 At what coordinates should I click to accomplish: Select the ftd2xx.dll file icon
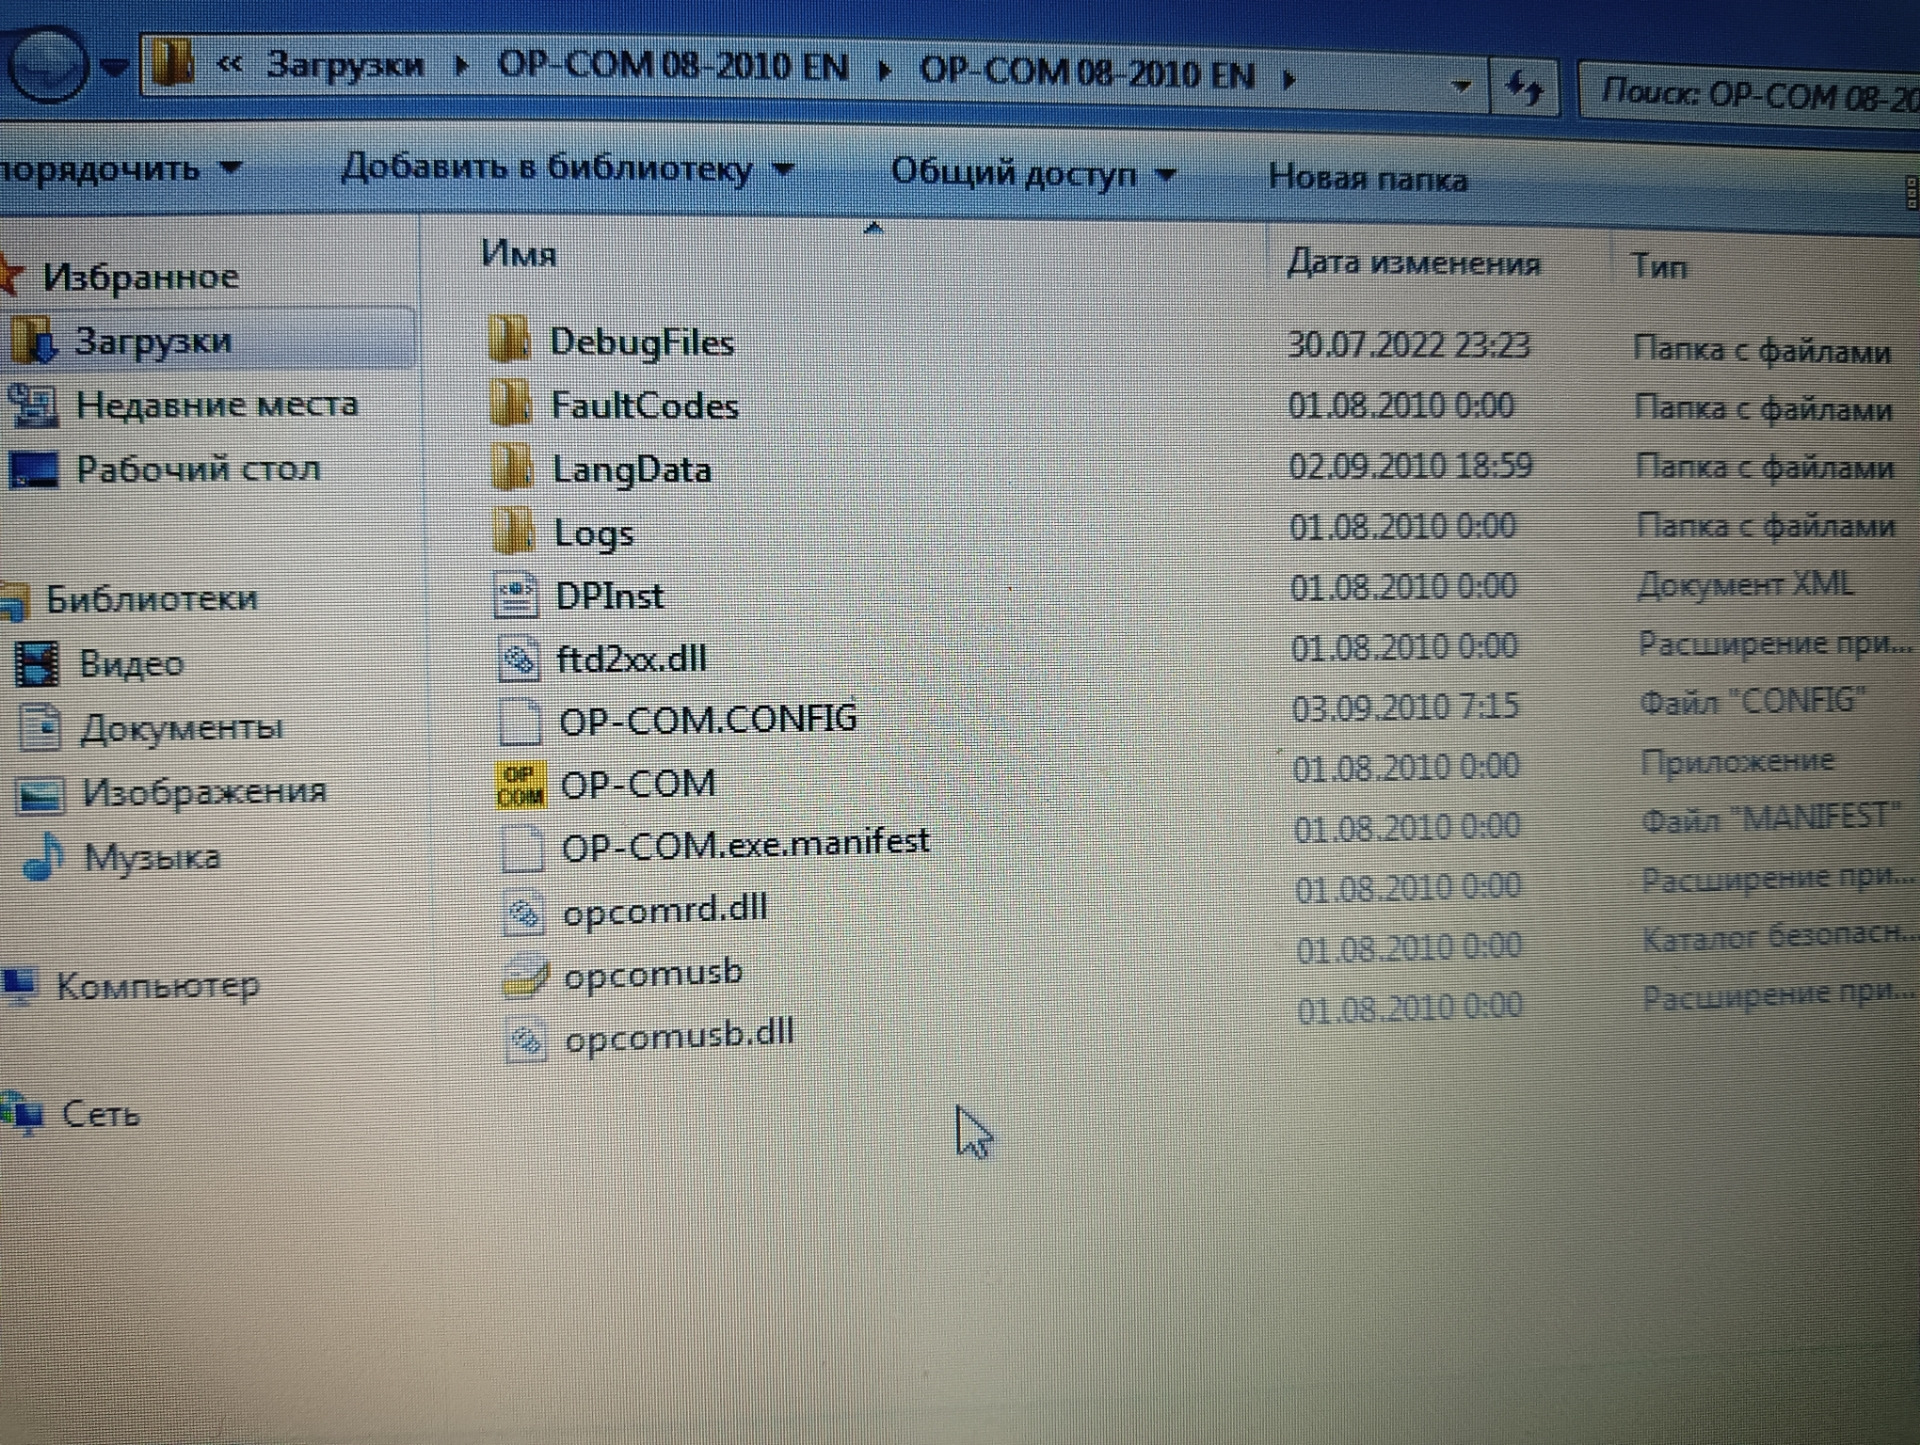click(x=519, y=658)
